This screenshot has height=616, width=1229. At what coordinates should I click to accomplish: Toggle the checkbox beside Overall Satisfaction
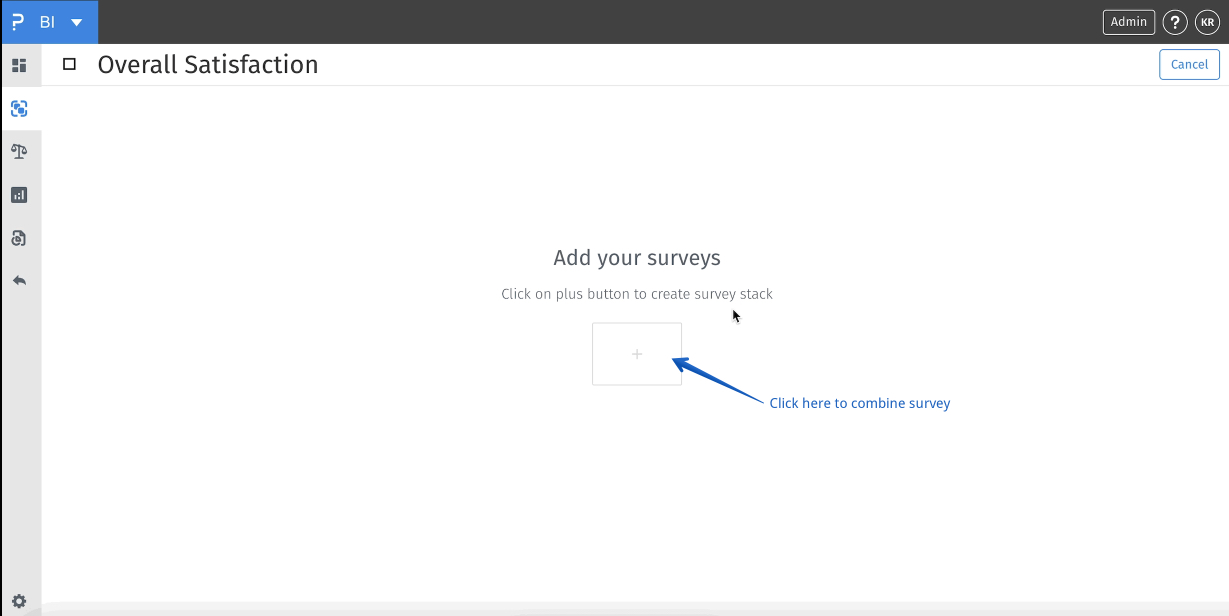[68, 63]
